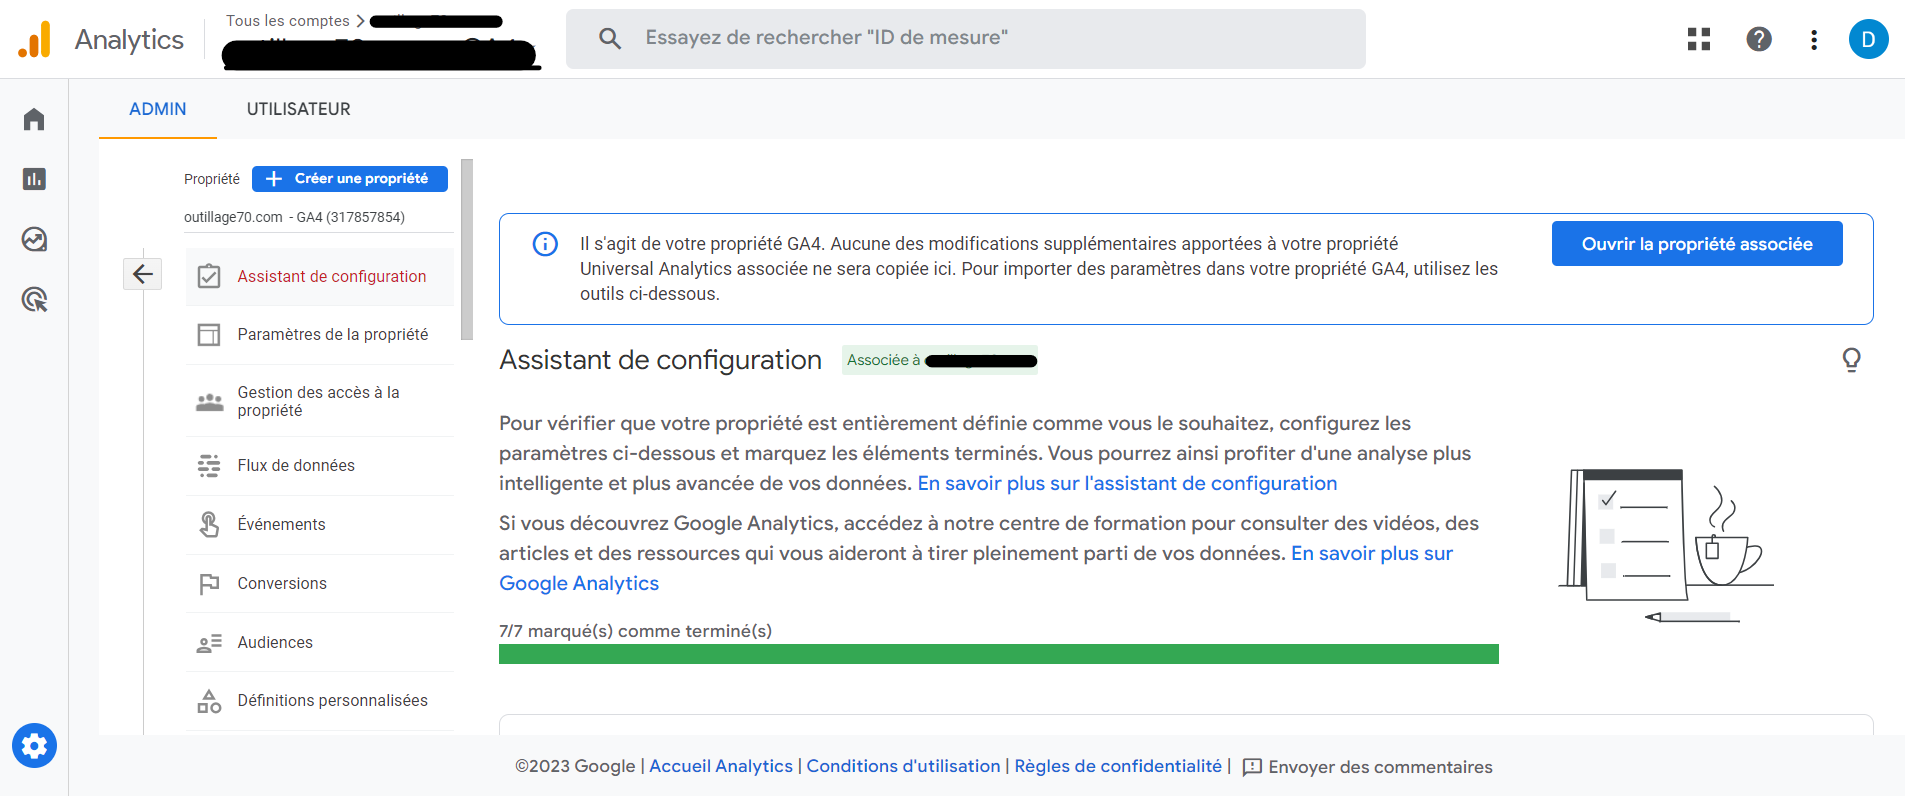Click the back arrow collapse button
Viewport: 1905px width, 796px height.
click(143, 274)
